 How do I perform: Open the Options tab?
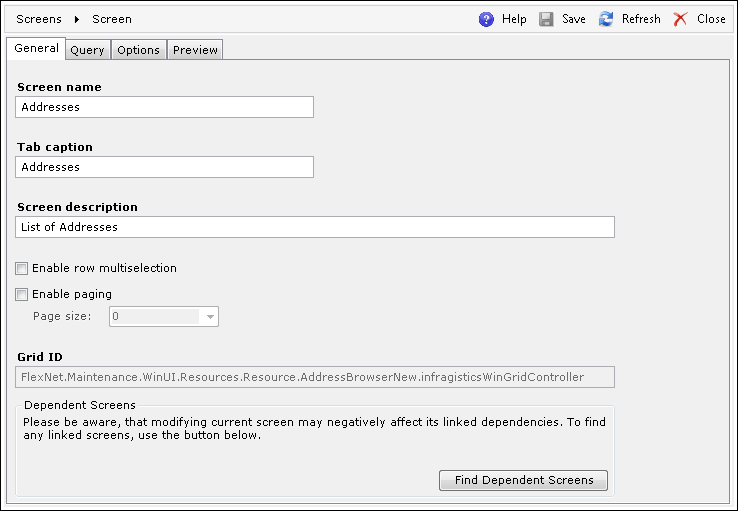[x=138, y=50]
